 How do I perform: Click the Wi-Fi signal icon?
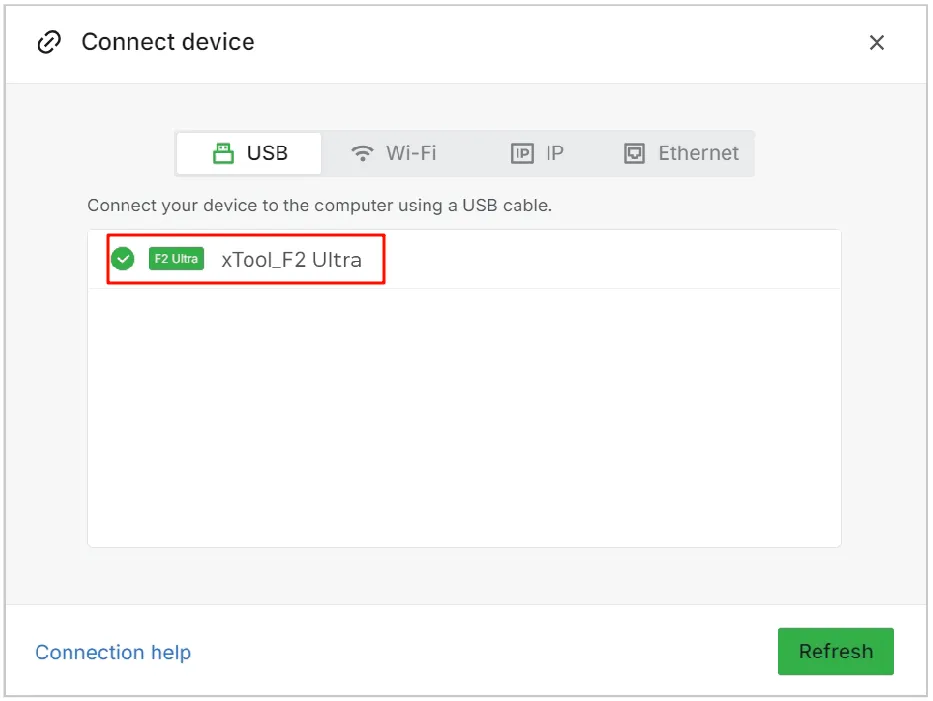362,153
